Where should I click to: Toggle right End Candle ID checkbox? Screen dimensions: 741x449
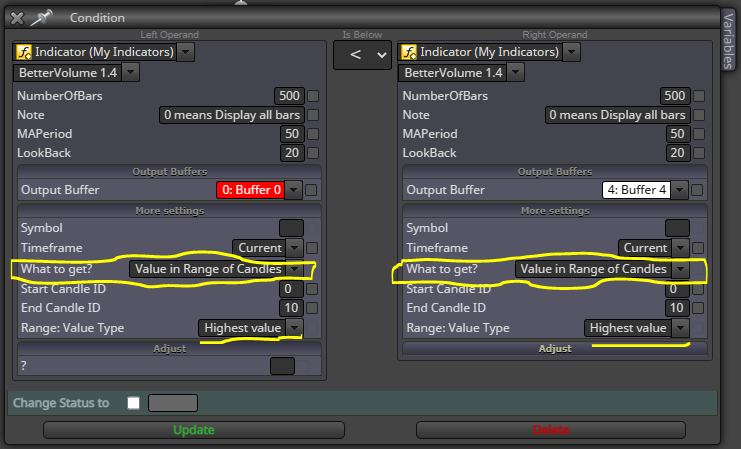pos(698,308)
